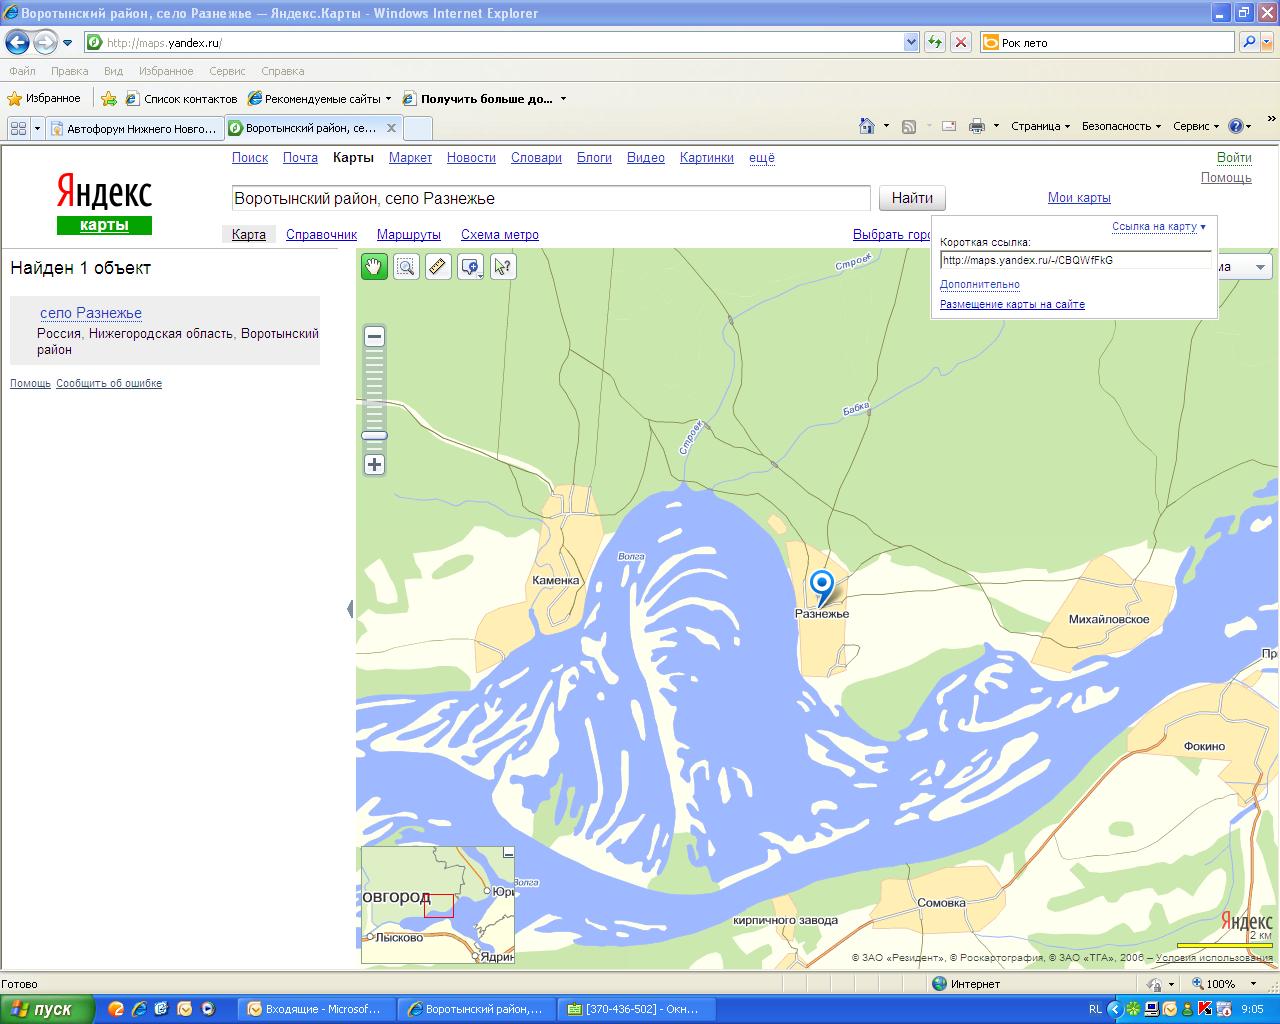Image resolution: width=1280 pixels, height=1024 pixels.
Task: Click the mini overview map thumbnail
Action: [437, 905]
